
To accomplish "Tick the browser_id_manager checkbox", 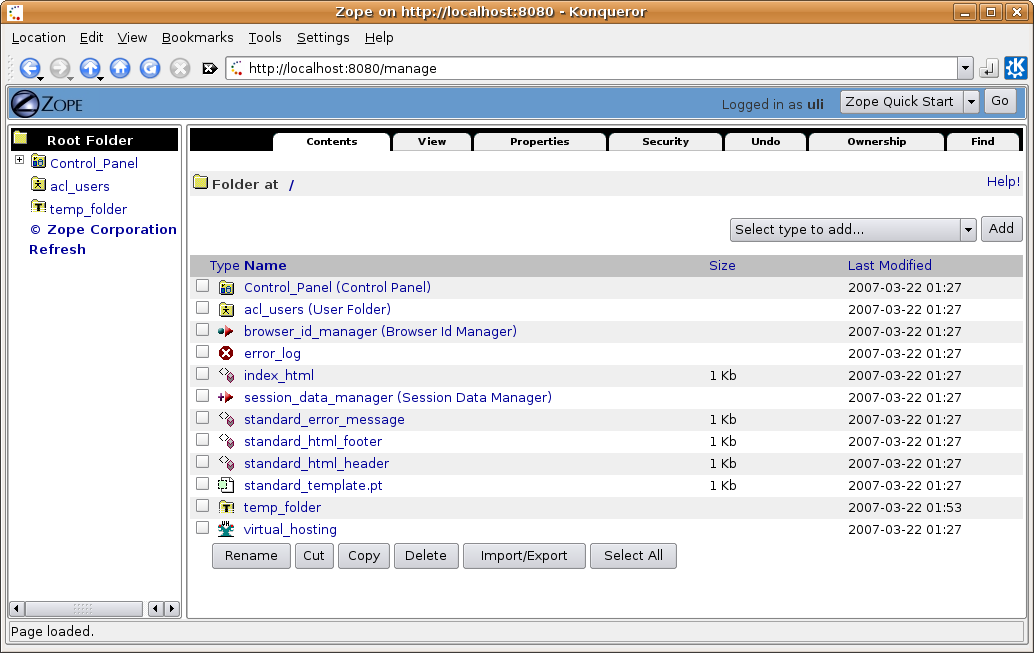I will 202,330.
